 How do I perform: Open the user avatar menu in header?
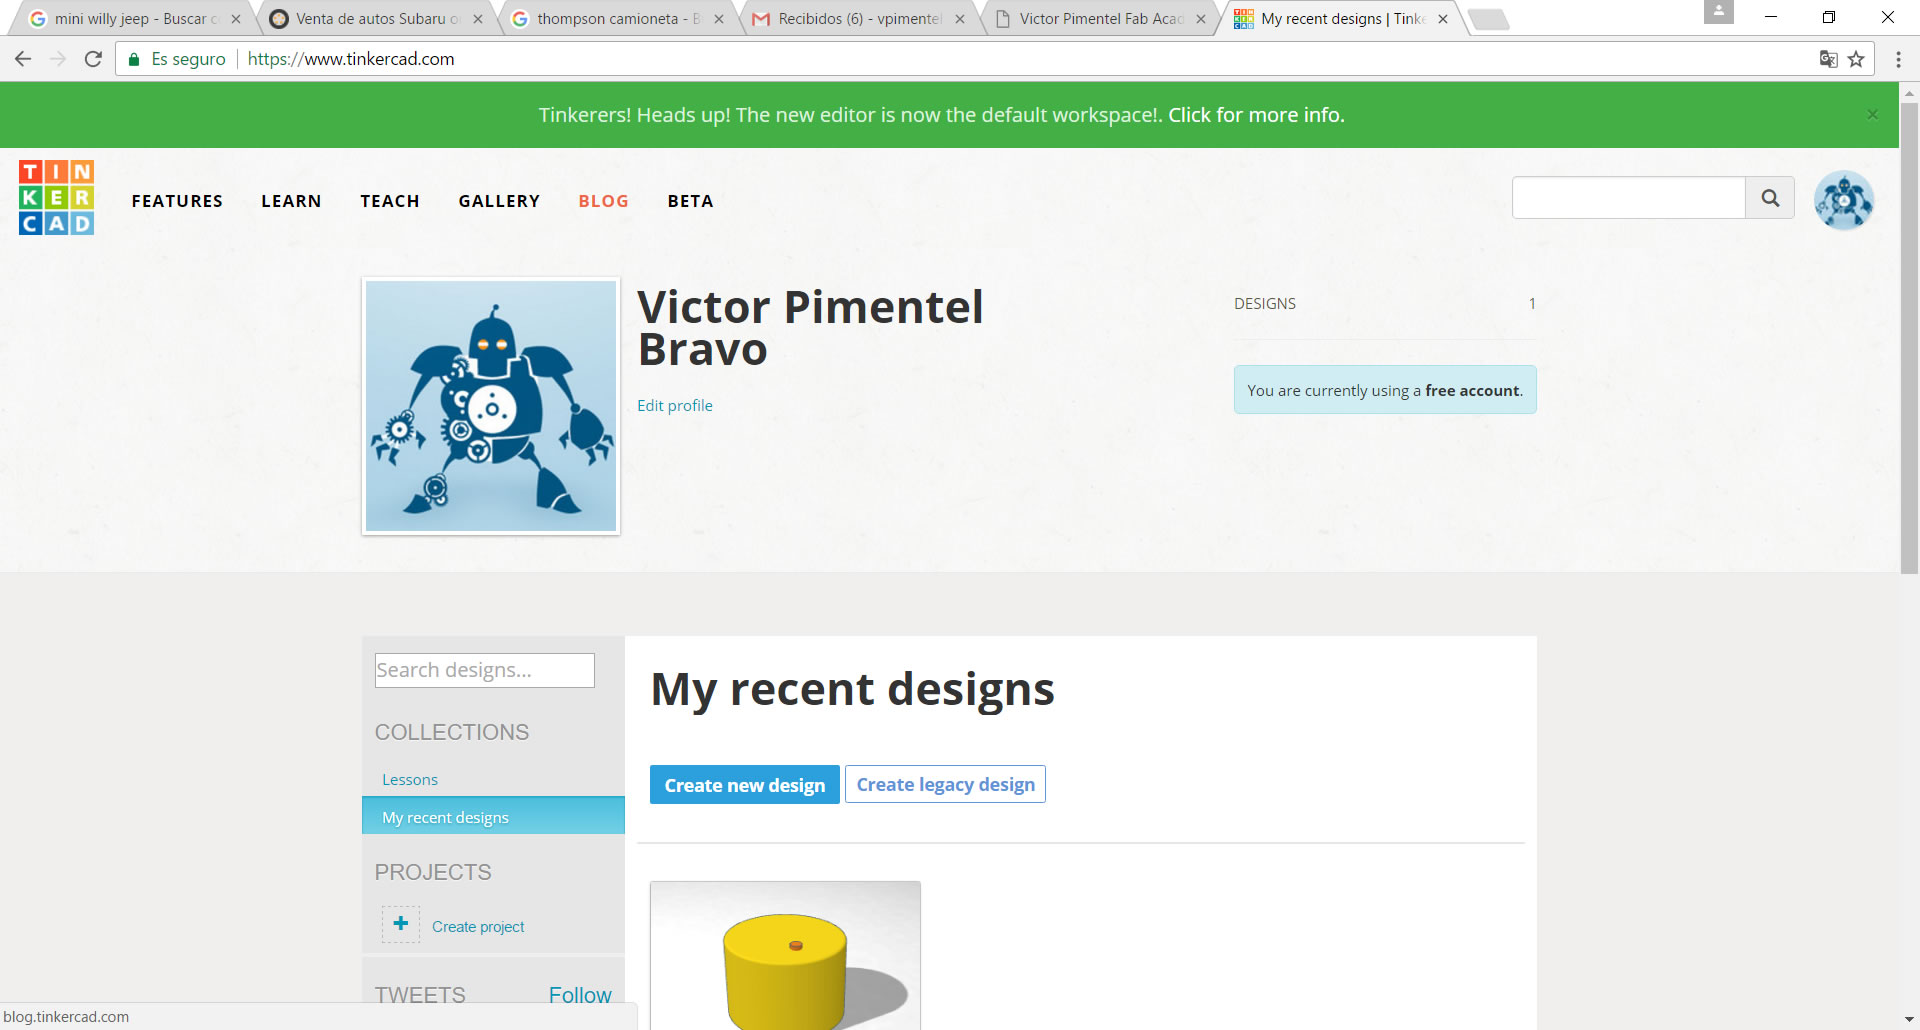[x=1844, y=200]
